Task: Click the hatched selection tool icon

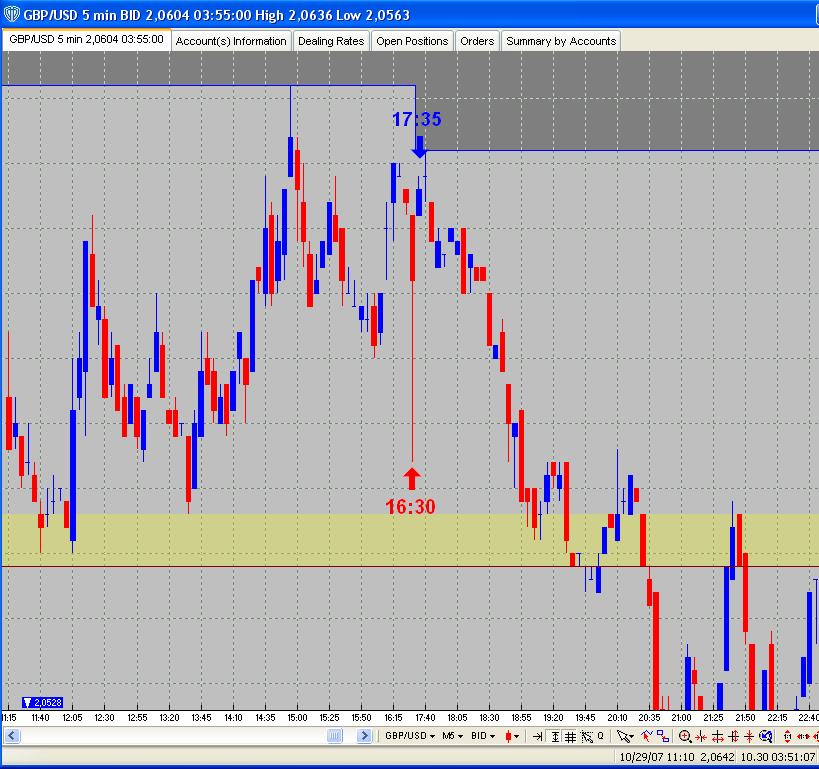Action: click(584, 736)
